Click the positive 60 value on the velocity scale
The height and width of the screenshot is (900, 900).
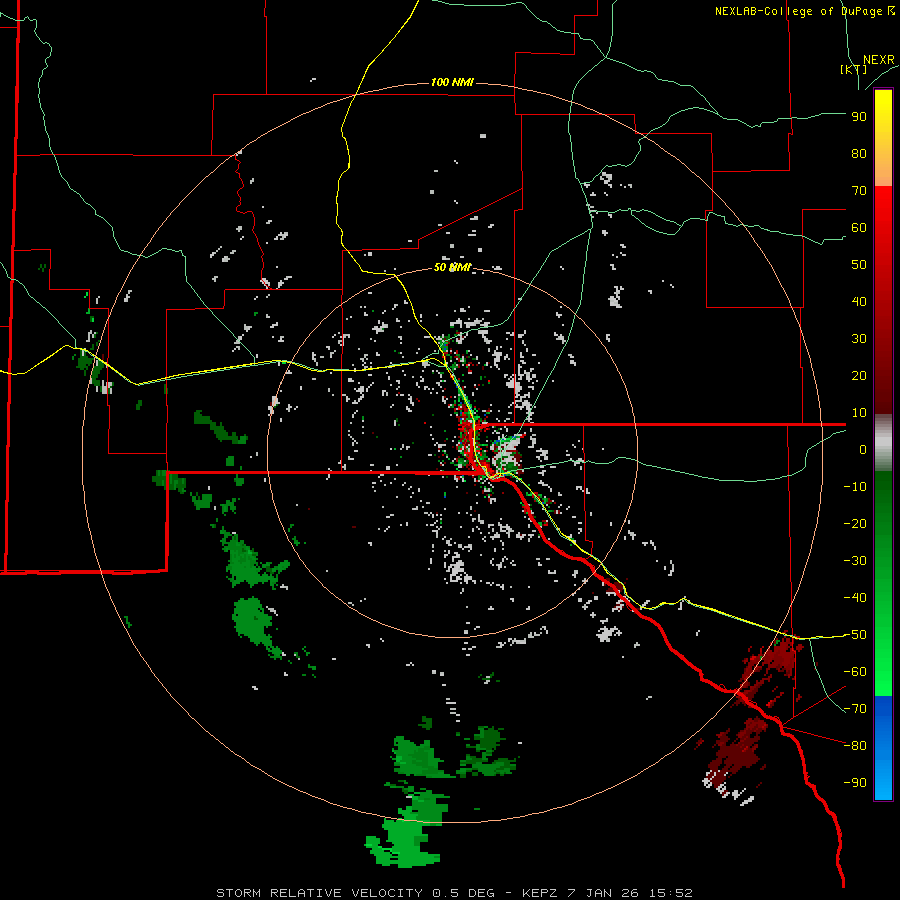coord(859,227)
